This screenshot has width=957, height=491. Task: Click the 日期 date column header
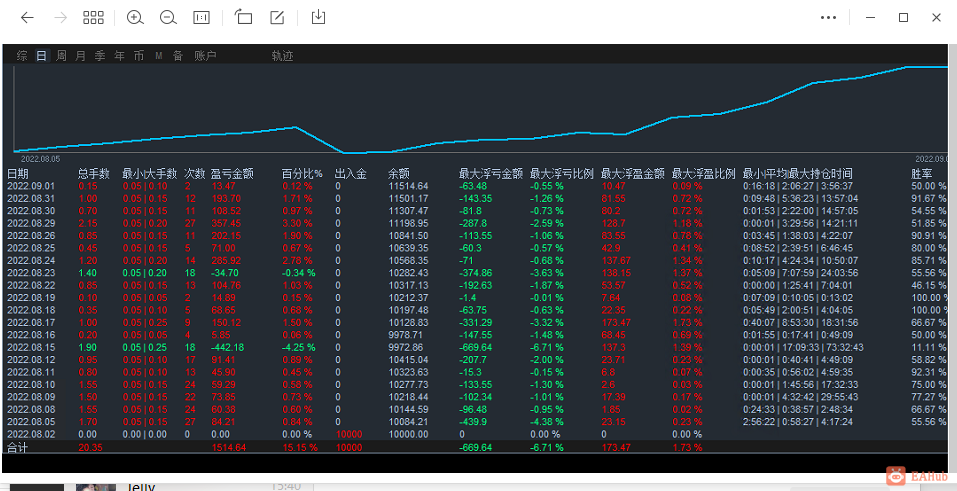[x=18, y=174]
